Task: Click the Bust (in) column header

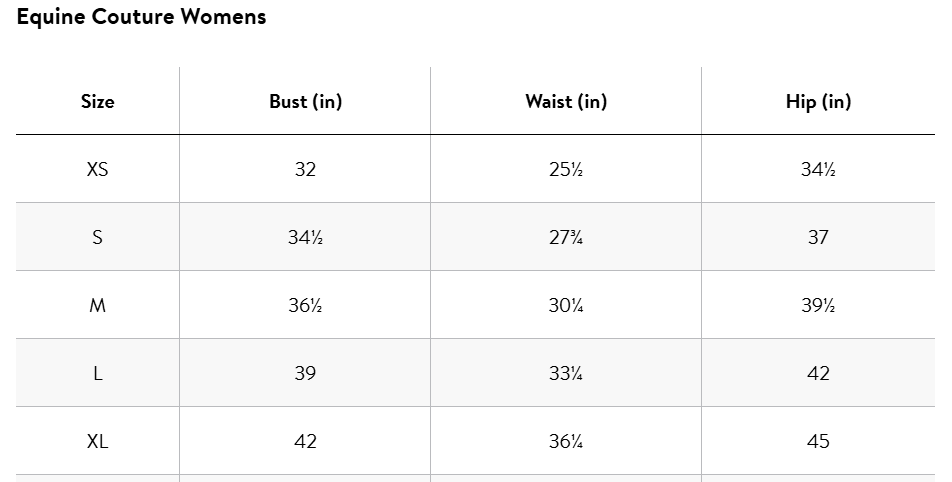Action: click(305, 101)
